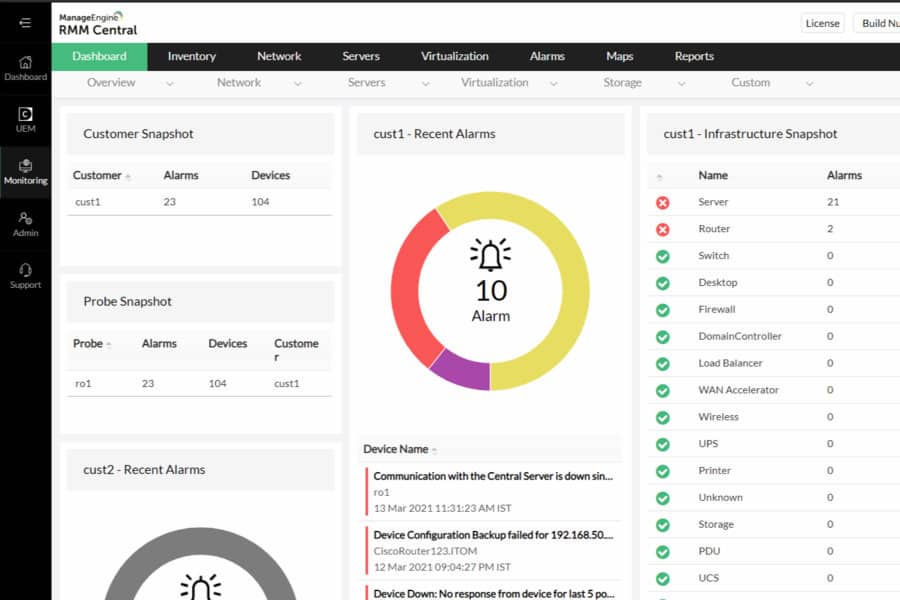Open the Virtualization top tab
Screen dimensions: 900x600
tap(455, 56)
